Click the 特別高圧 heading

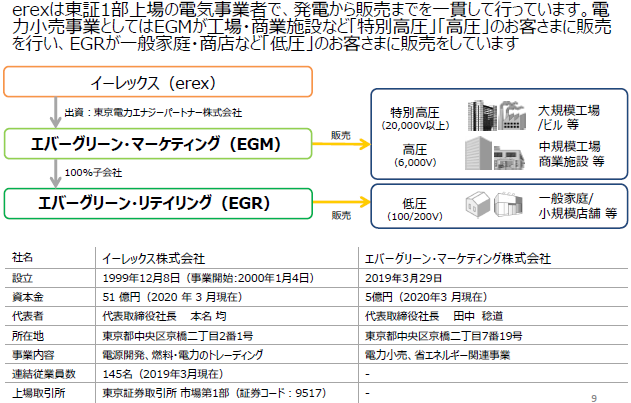point(415,112)
